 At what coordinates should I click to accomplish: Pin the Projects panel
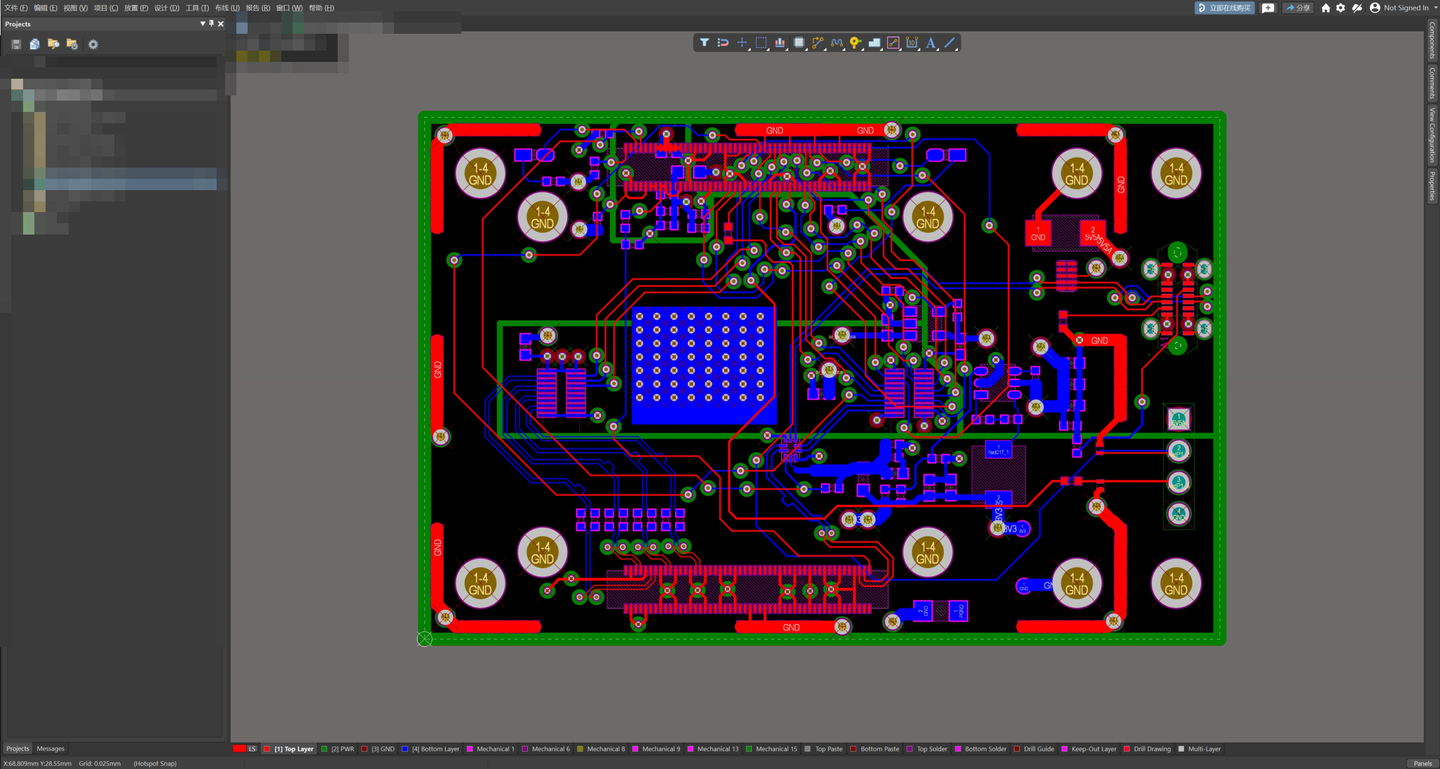(x=211, y=23)
